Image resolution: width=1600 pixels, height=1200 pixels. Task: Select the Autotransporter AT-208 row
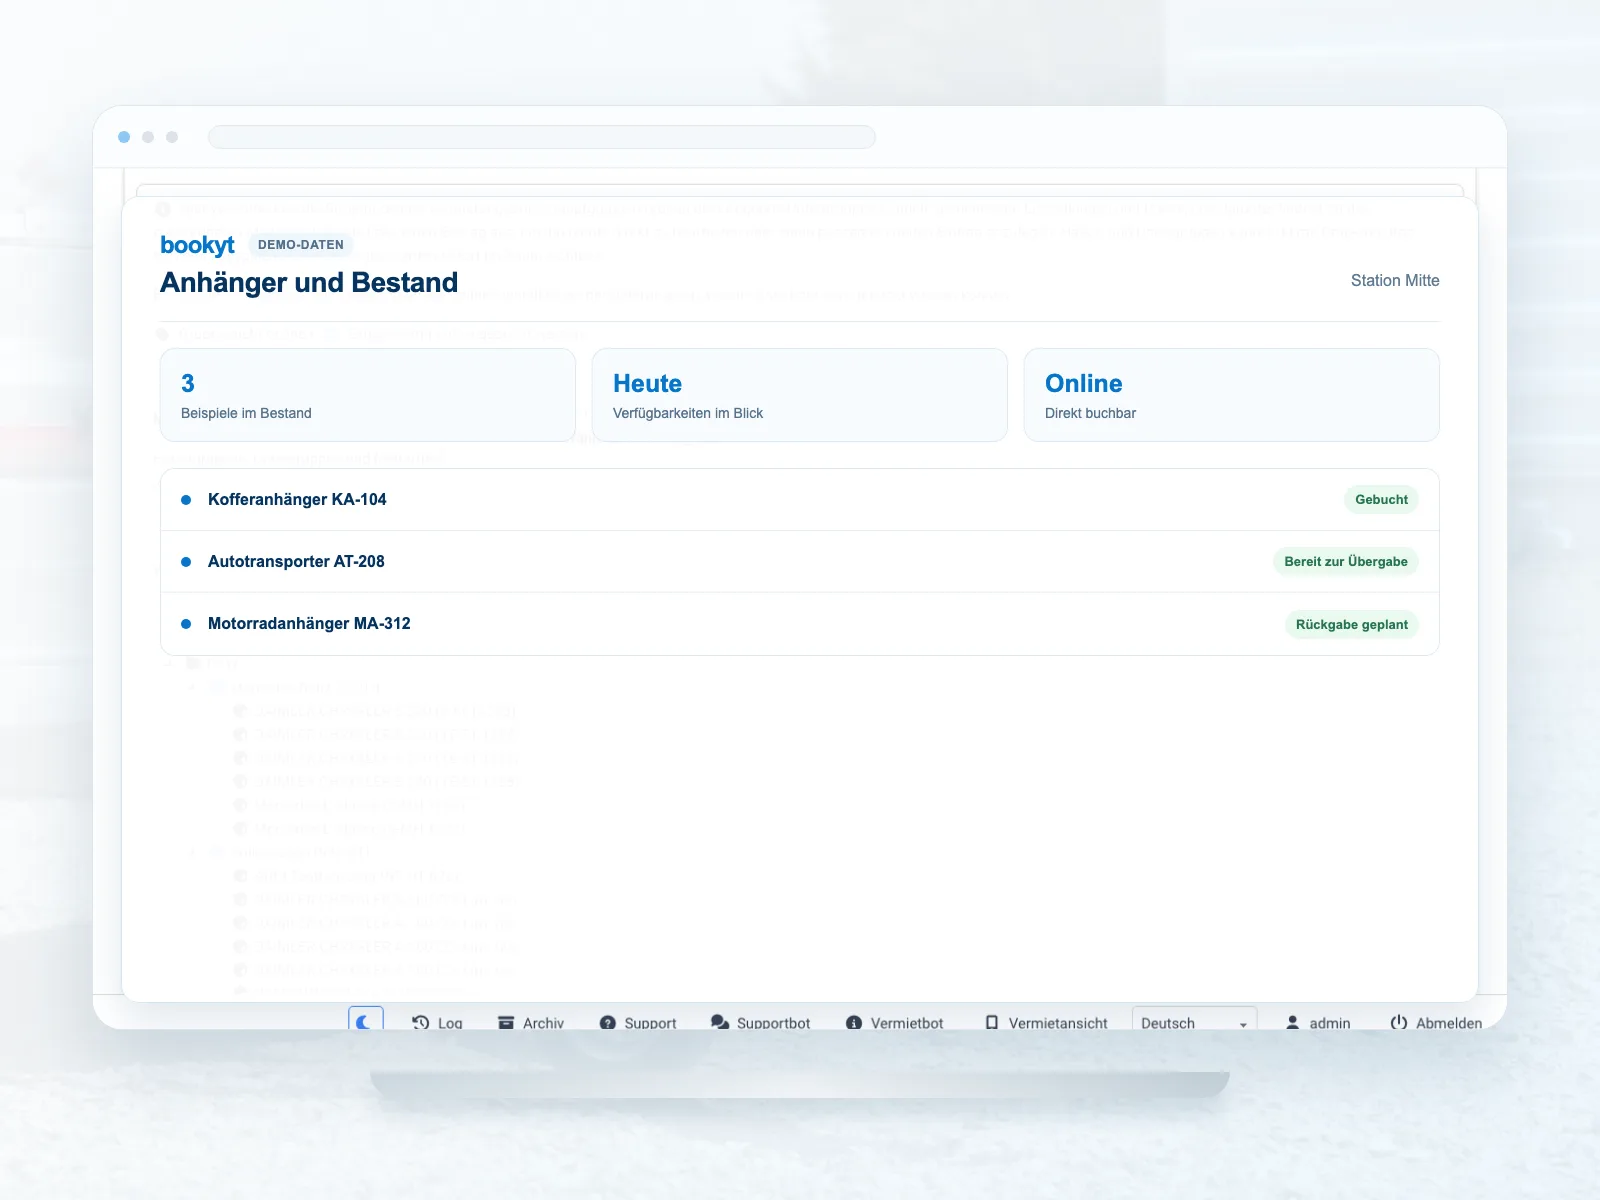click(x=800, y=562)
